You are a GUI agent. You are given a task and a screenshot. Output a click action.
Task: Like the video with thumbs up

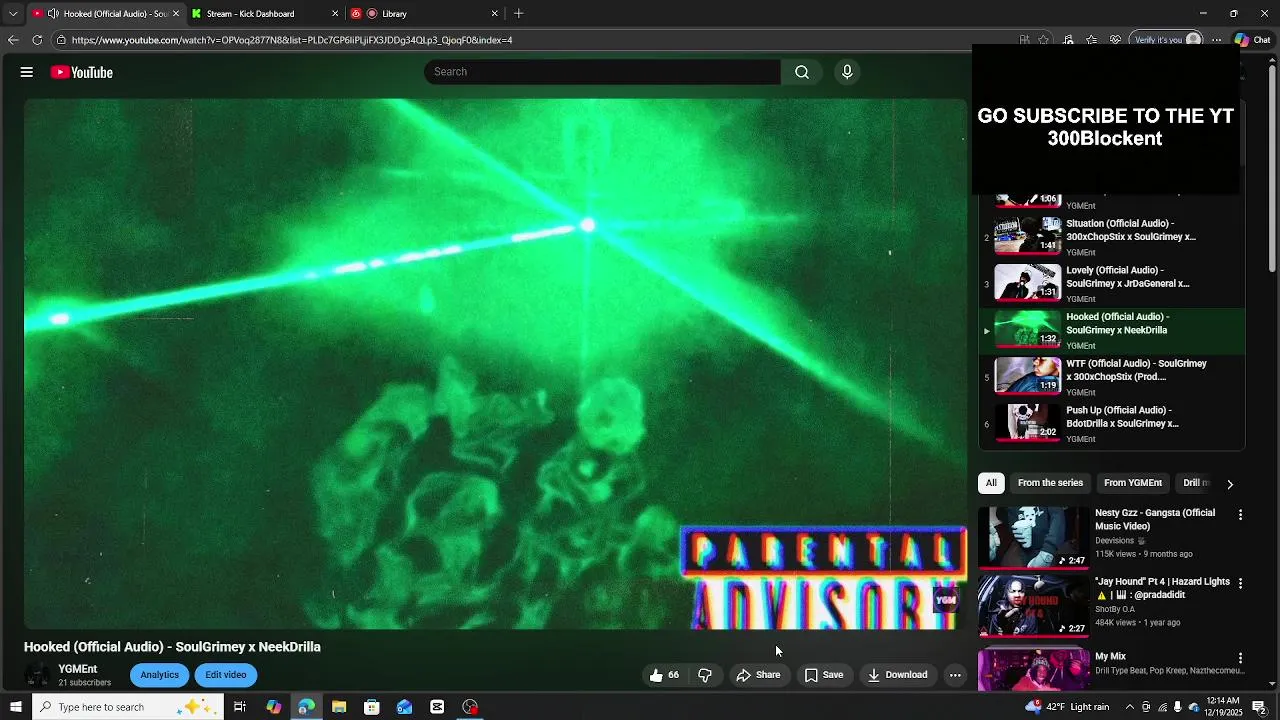click(x=664, y=675)
